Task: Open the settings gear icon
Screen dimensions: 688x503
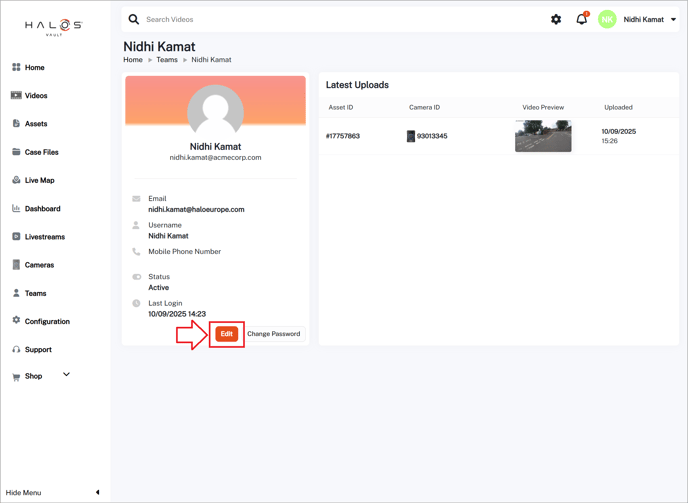Action: click(556, 19)
